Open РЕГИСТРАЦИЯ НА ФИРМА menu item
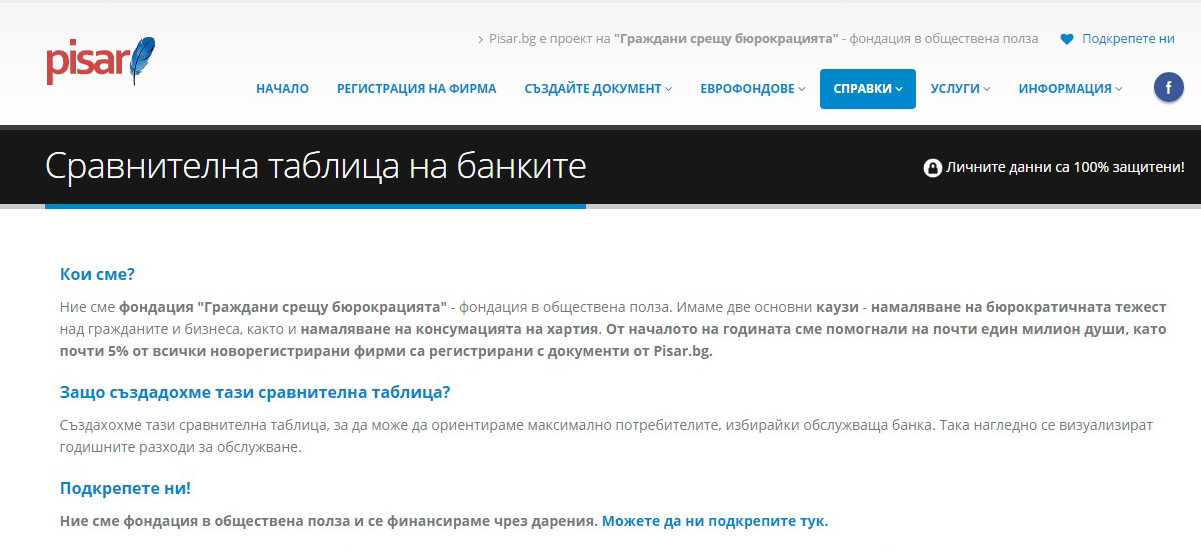This screenshot has width=1201, height=553. (x=416, y=89)
